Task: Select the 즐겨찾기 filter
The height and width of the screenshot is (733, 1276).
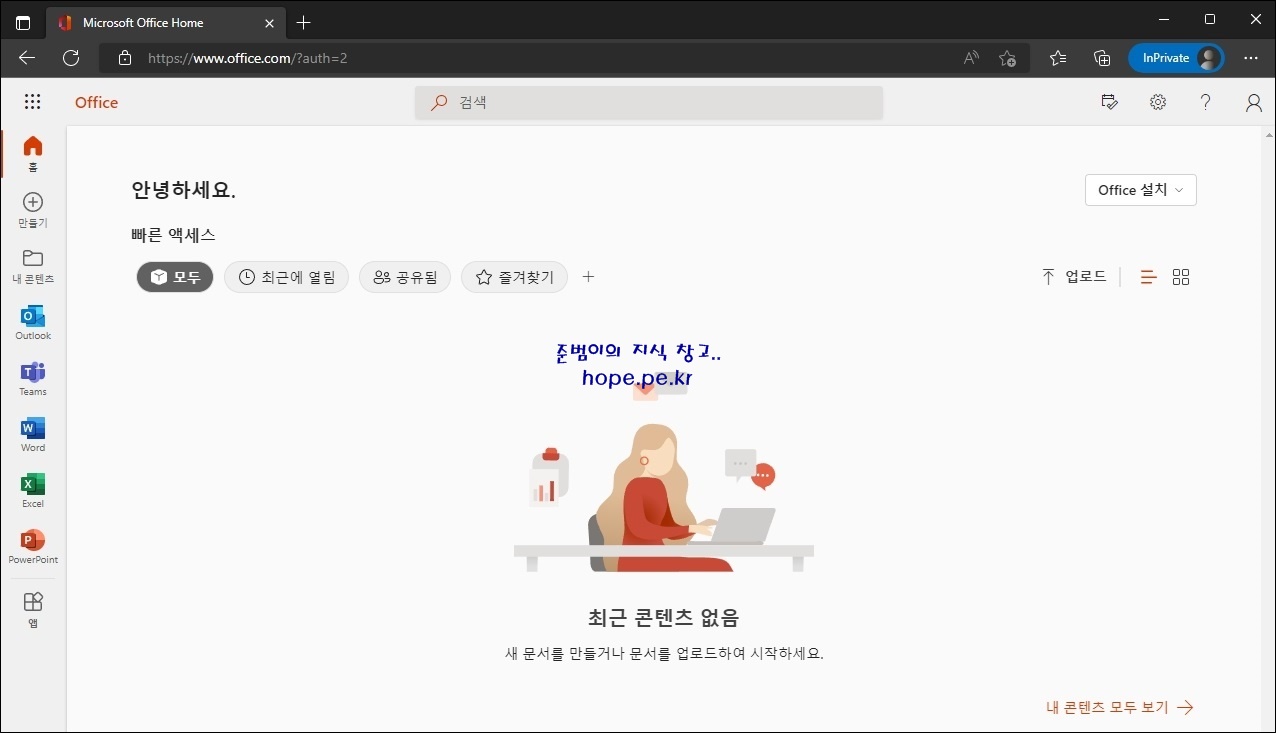Action: click(514, 277)
